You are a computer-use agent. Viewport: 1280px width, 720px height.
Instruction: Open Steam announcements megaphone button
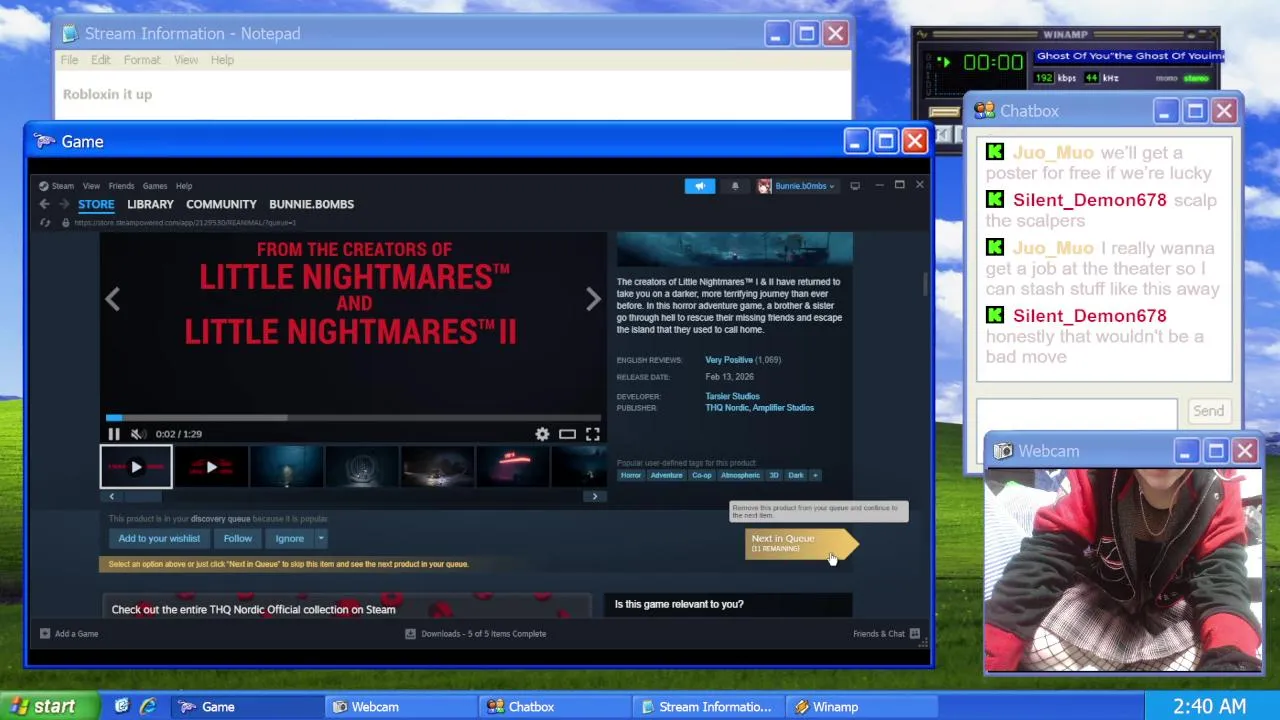[700, 186]
